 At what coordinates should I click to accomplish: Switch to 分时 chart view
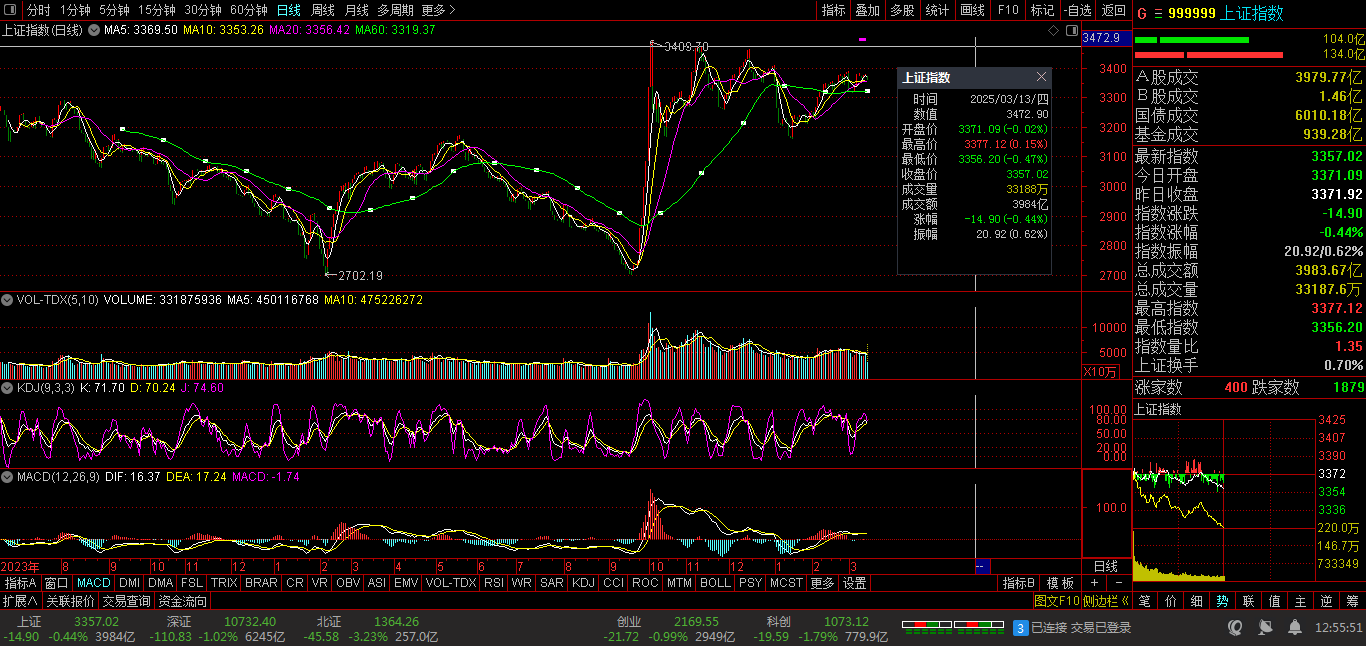pyautogui.click(x=38, y=10)
